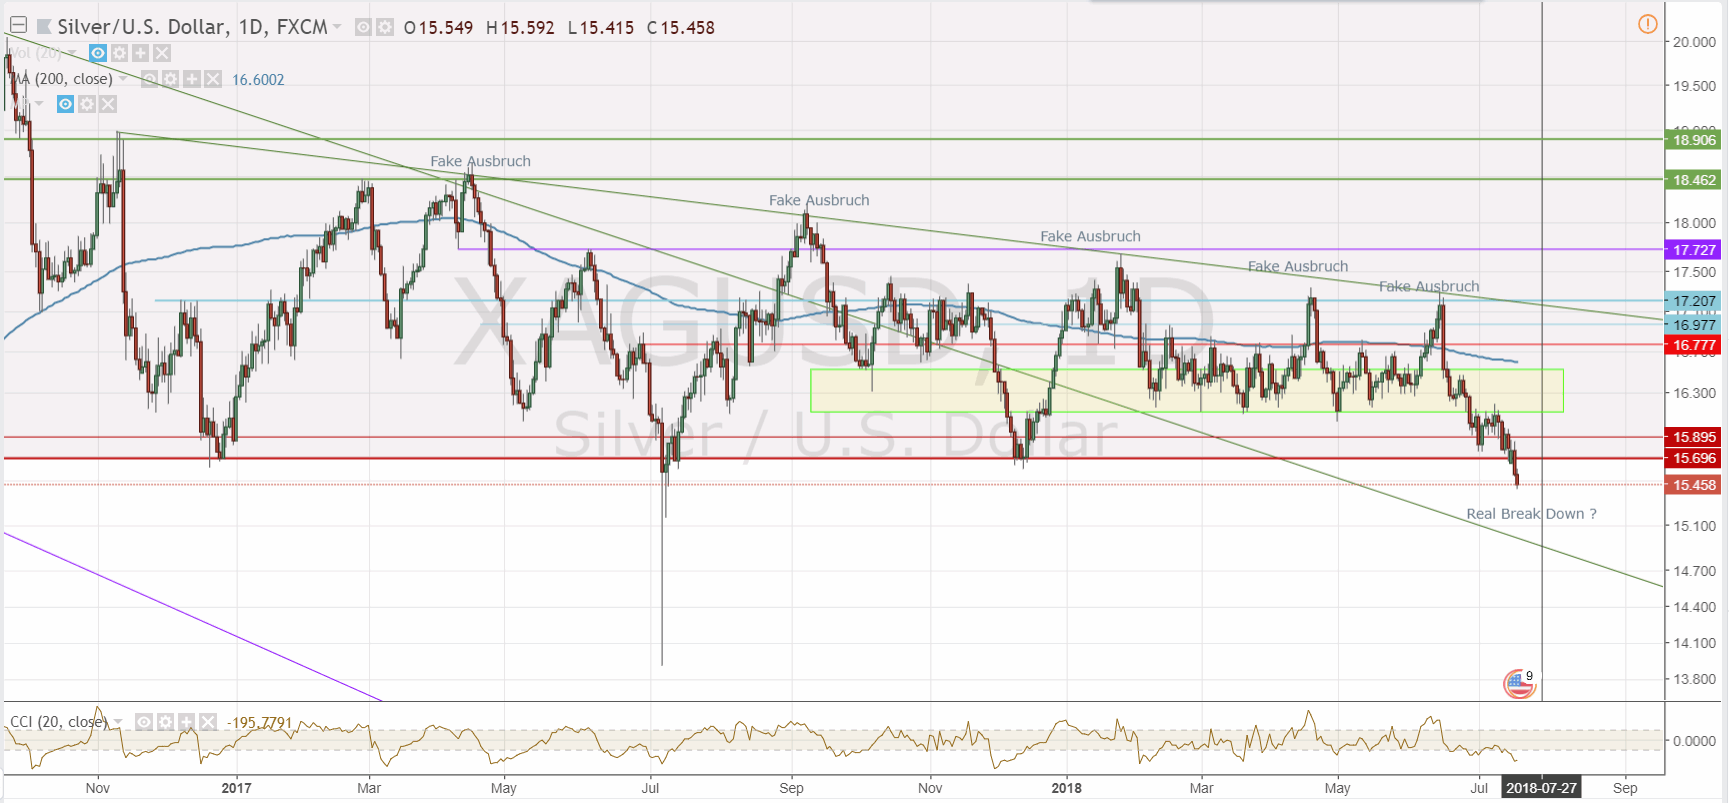Remove the CCI (20, close) indicator
This screenshot has width=1729, height=803.
point(207,722)
